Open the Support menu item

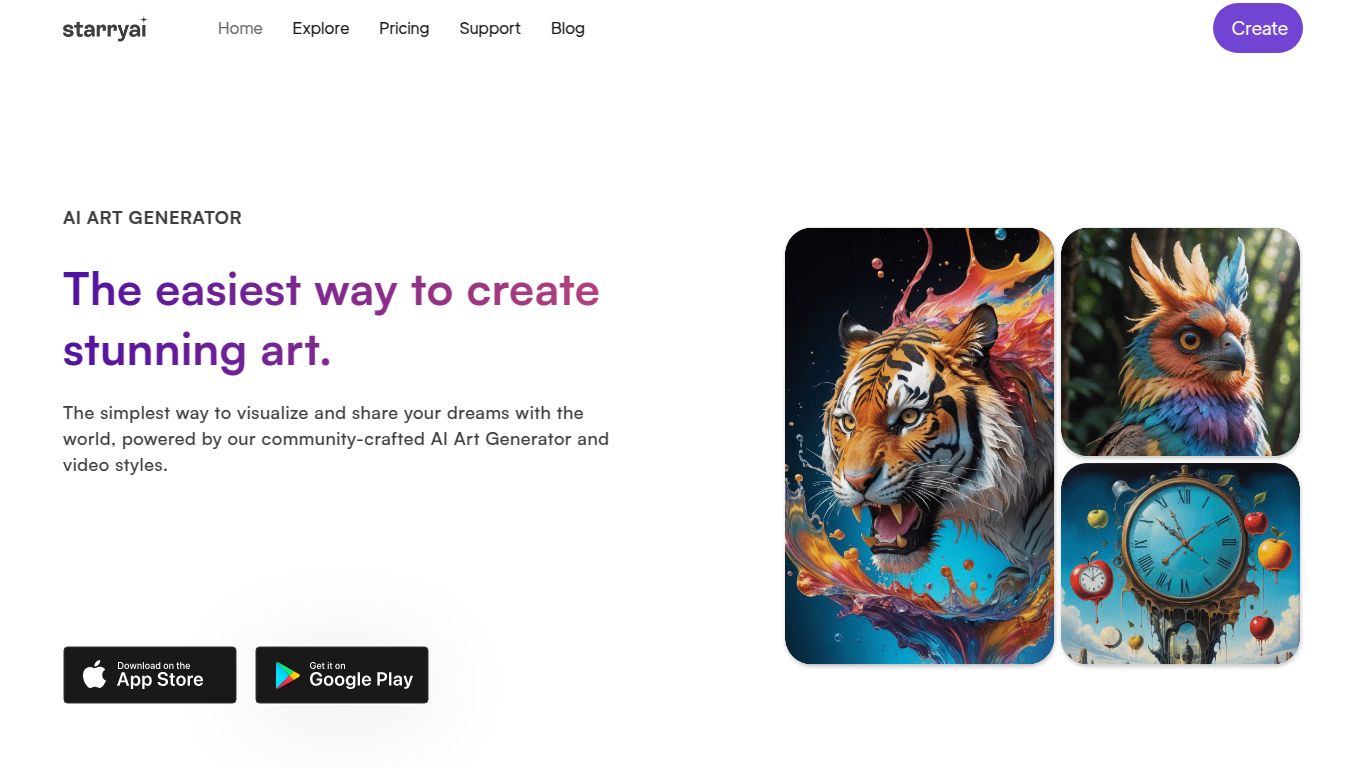tap(490, 28)
